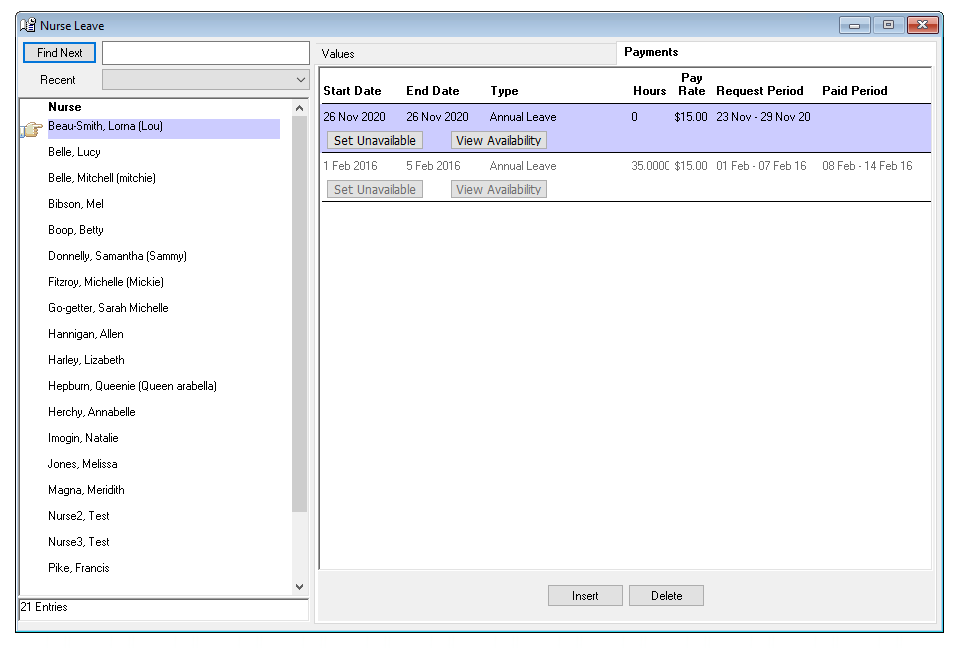Click the Find Next button

[59, 53]
